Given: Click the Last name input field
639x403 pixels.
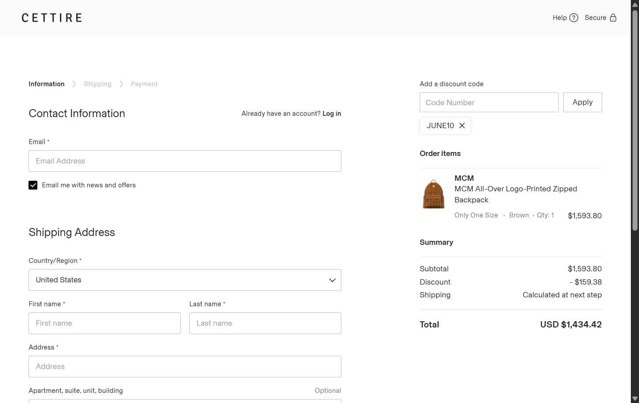Looking at the screenshot, I should (x=265, y=323).
